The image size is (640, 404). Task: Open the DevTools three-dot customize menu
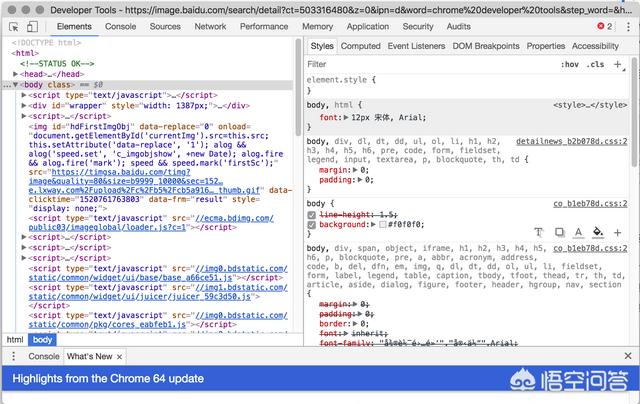click(628, 27)
